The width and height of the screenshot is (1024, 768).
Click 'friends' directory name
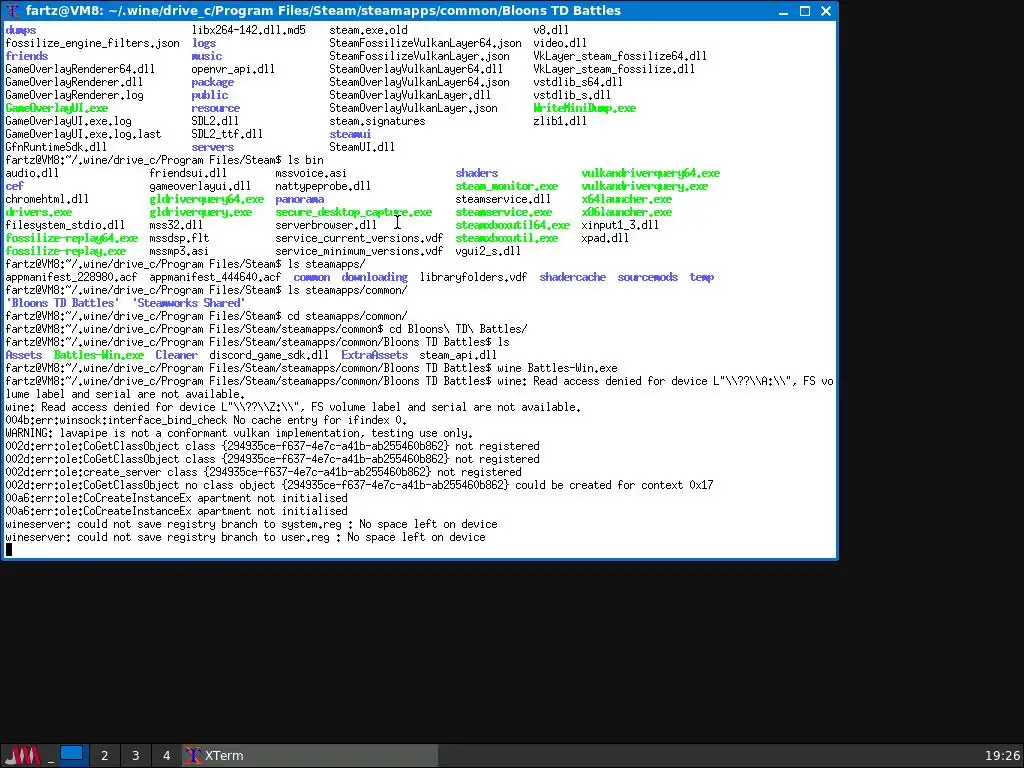coord(27,56)
